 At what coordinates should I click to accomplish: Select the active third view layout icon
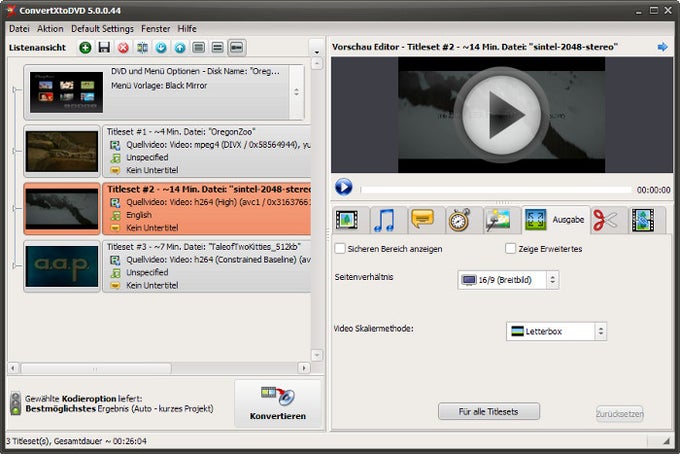(x=237, y=47)
